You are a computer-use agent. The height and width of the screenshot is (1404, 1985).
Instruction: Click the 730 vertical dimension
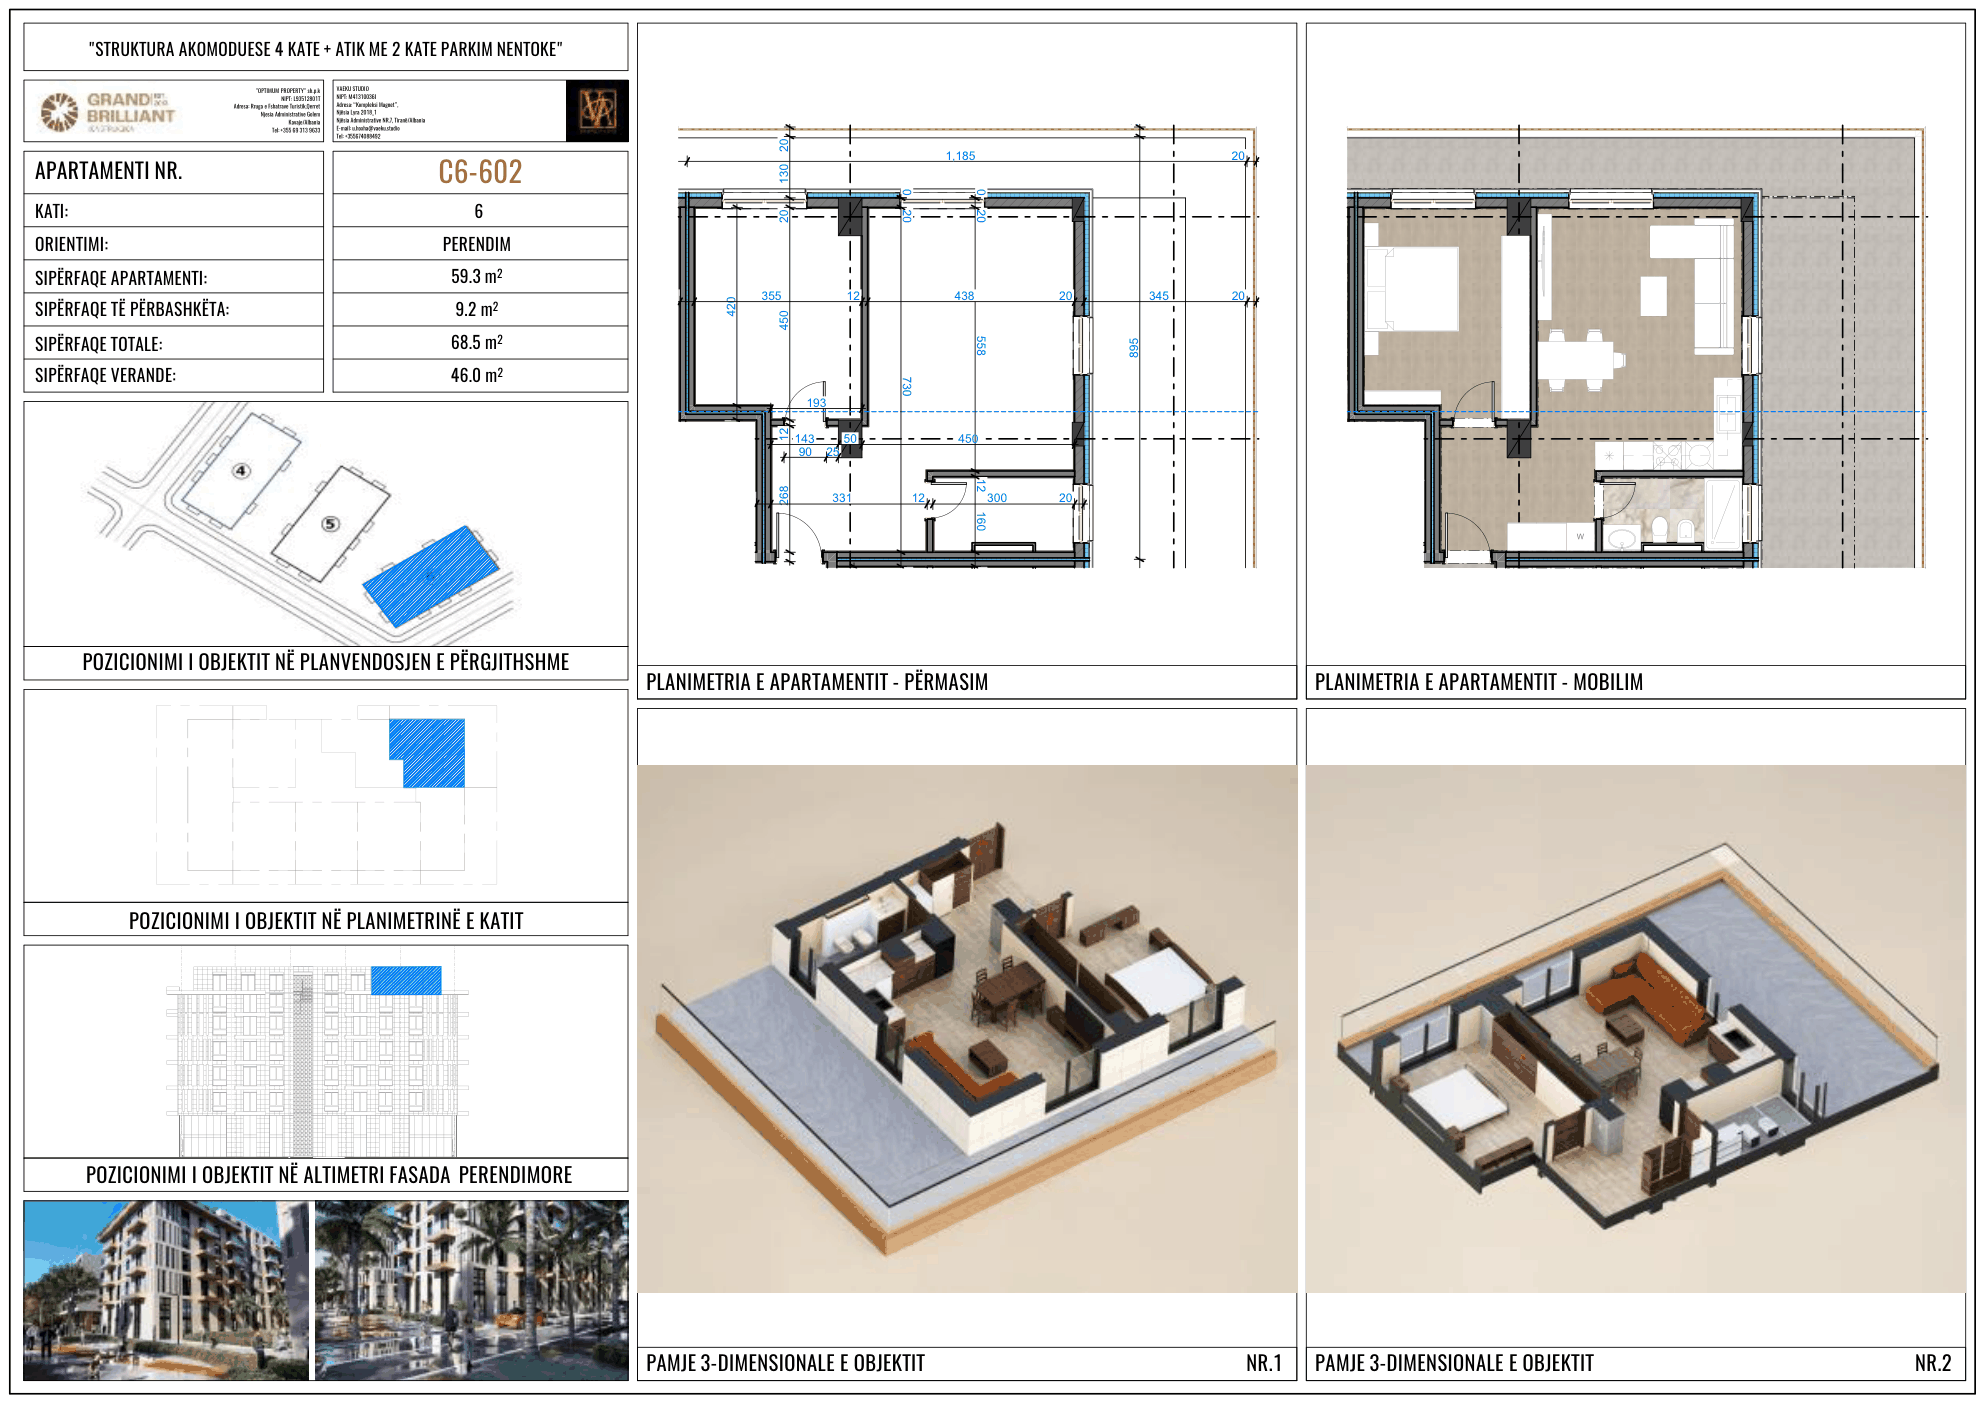pyautogui.click(x=907, y=386)
